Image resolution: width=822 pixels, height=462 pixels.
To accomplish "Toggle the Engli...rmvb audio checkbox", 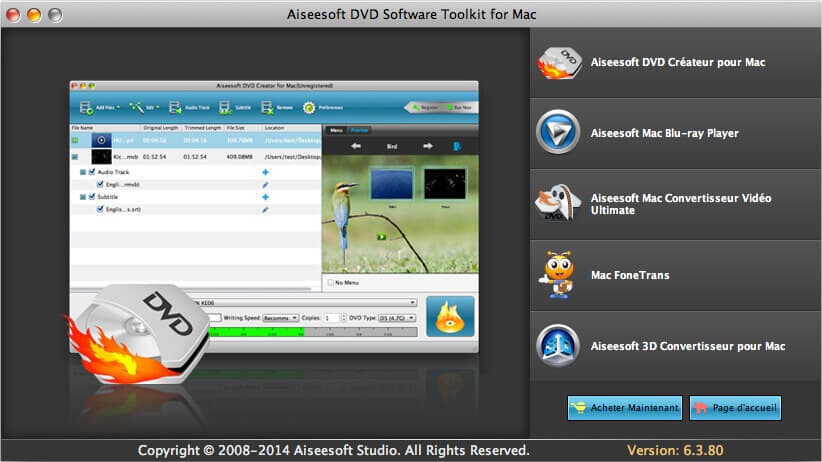I will [x=100, y=185].
